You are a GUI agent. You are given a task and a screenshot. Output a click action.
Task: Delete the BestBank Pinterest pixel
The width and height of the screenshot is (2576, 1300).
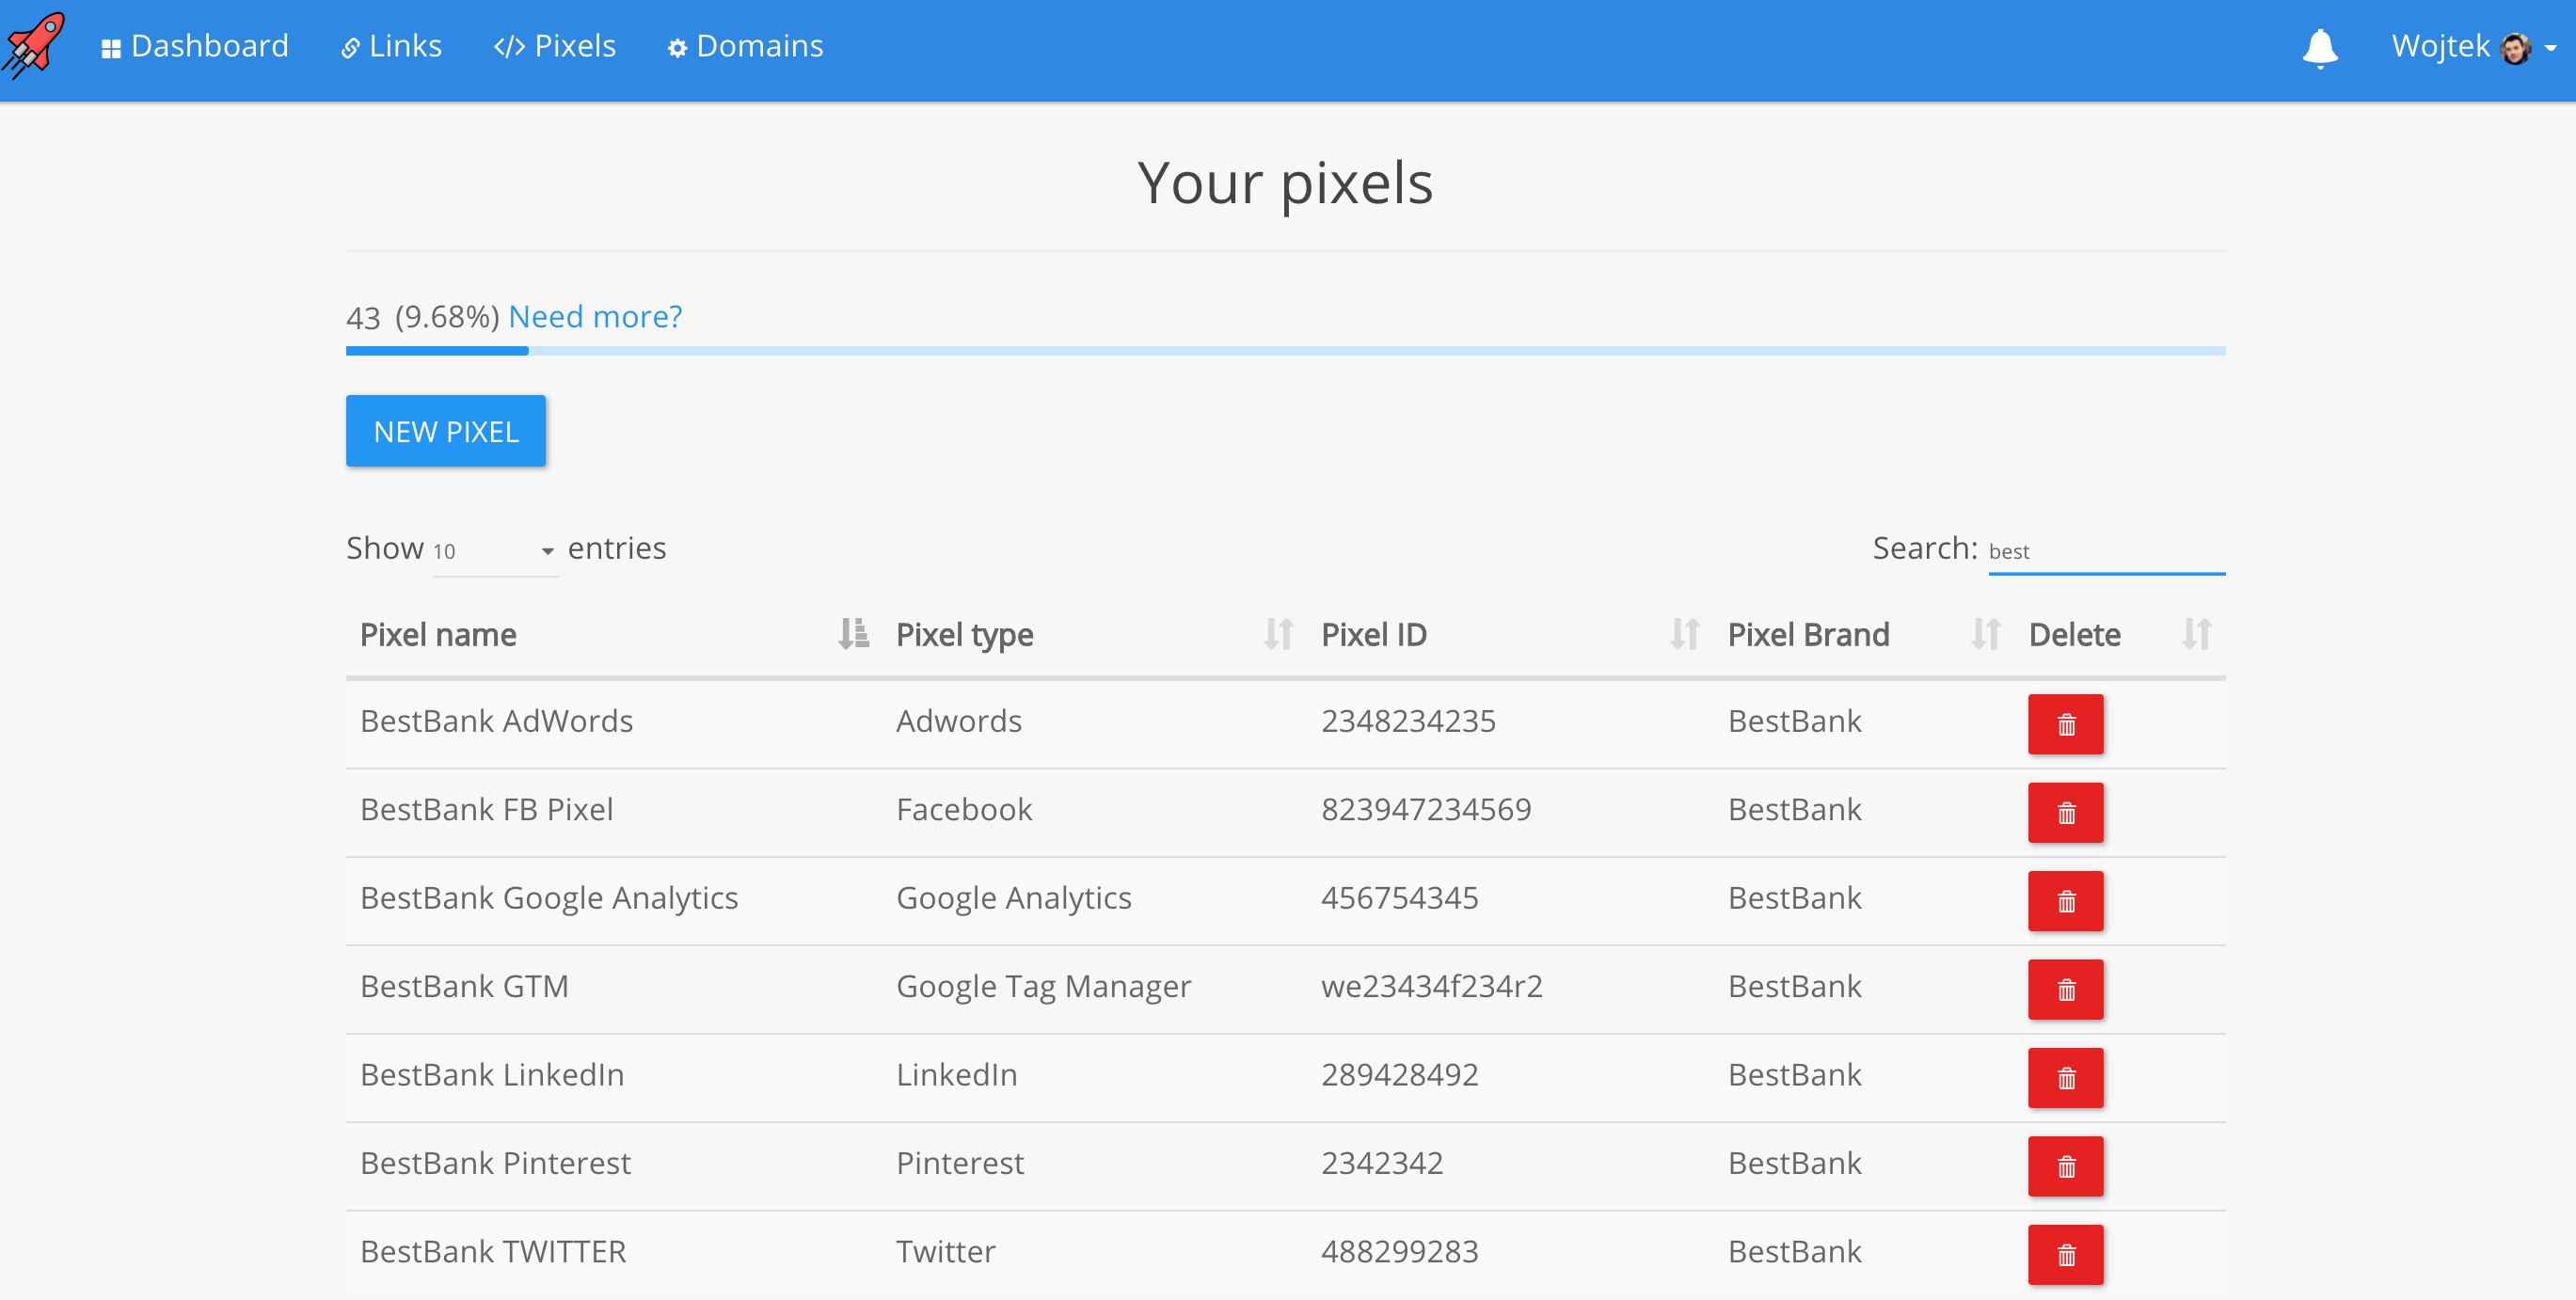(2065, 1165)
